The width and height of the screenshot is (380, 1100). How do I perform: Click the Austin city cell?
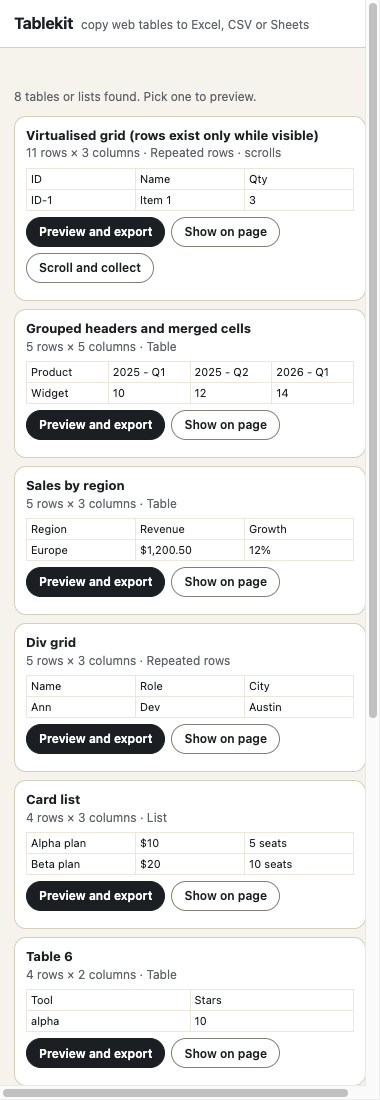click(x=299, y=708)
